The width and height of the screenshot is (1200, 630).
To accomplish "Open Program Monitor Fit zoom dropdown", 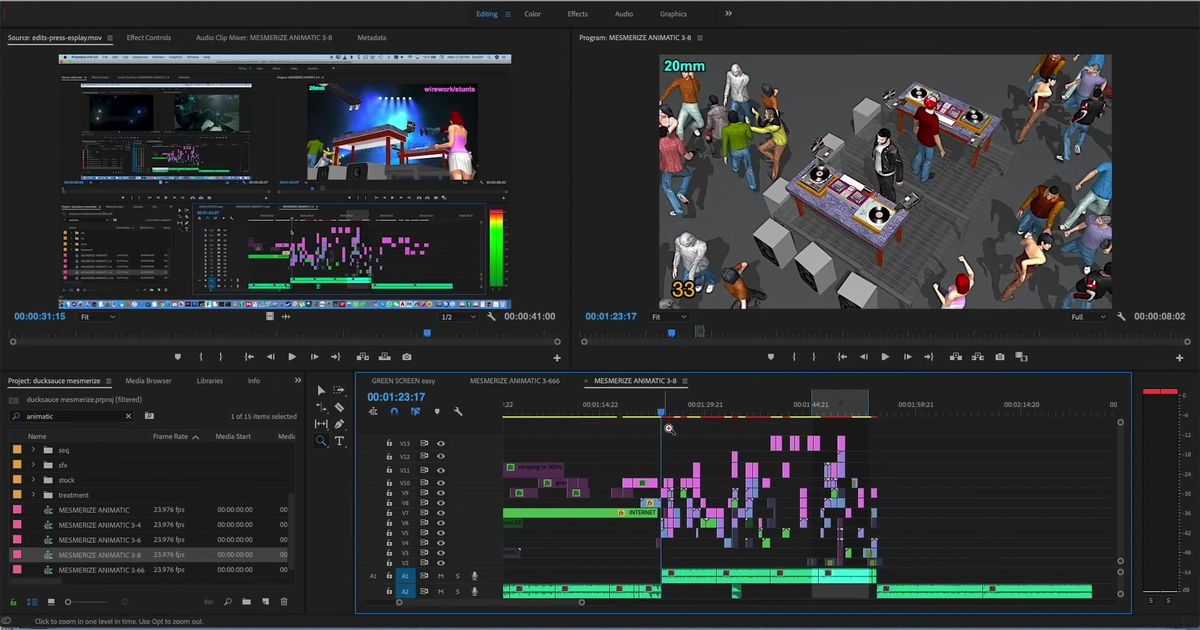I will pyautogui.click(x=669, y=317).
